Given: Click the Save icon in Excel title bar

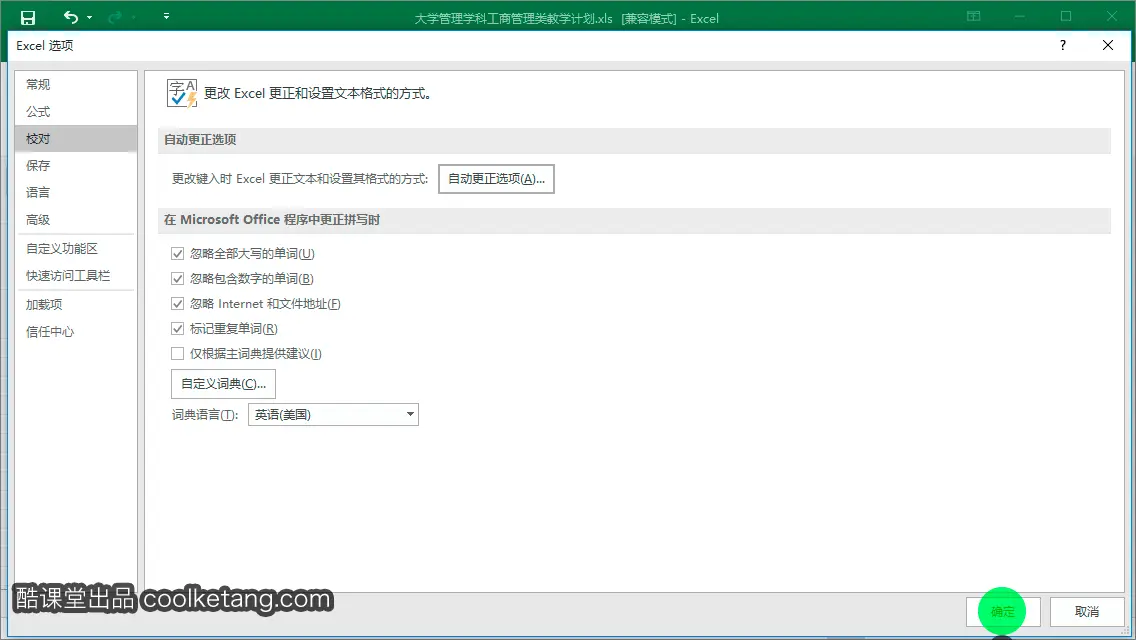Looking at the screenshot, I should [x=28, y=17].
